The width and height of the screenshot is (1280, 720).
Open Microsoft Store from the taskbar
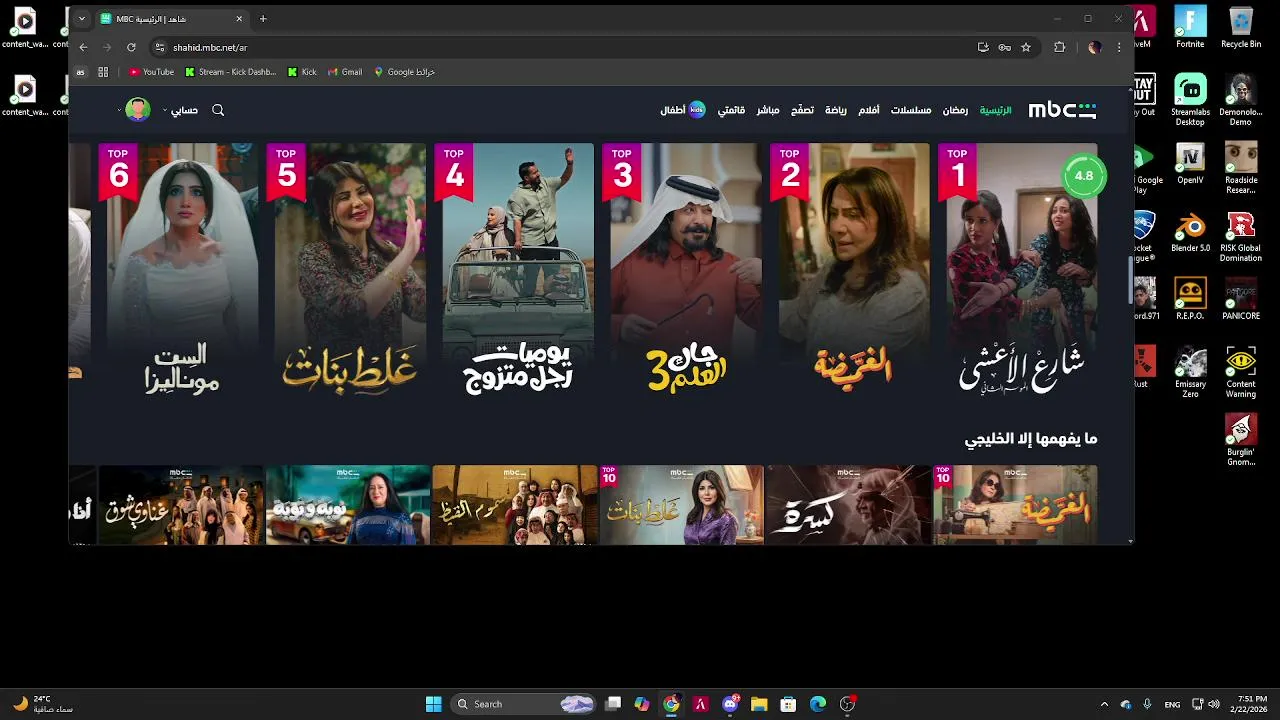coord(788,704)
